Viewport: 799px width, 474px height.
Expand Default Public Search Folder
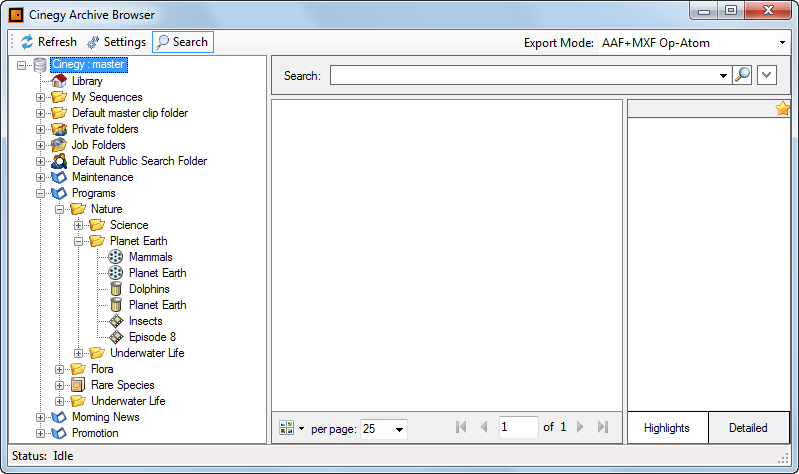(40, 162)
